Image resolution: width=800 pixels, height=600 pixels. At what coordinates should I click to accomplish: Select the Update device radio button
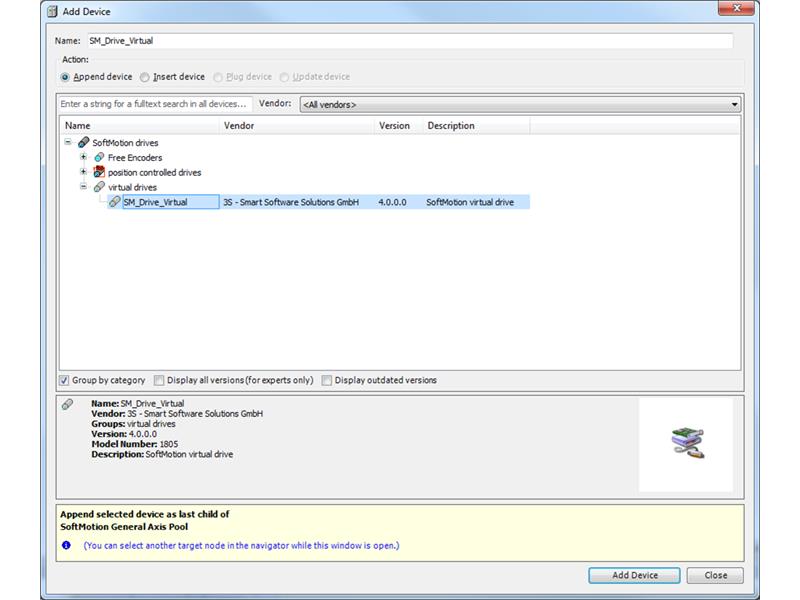(x=284, y=77)
